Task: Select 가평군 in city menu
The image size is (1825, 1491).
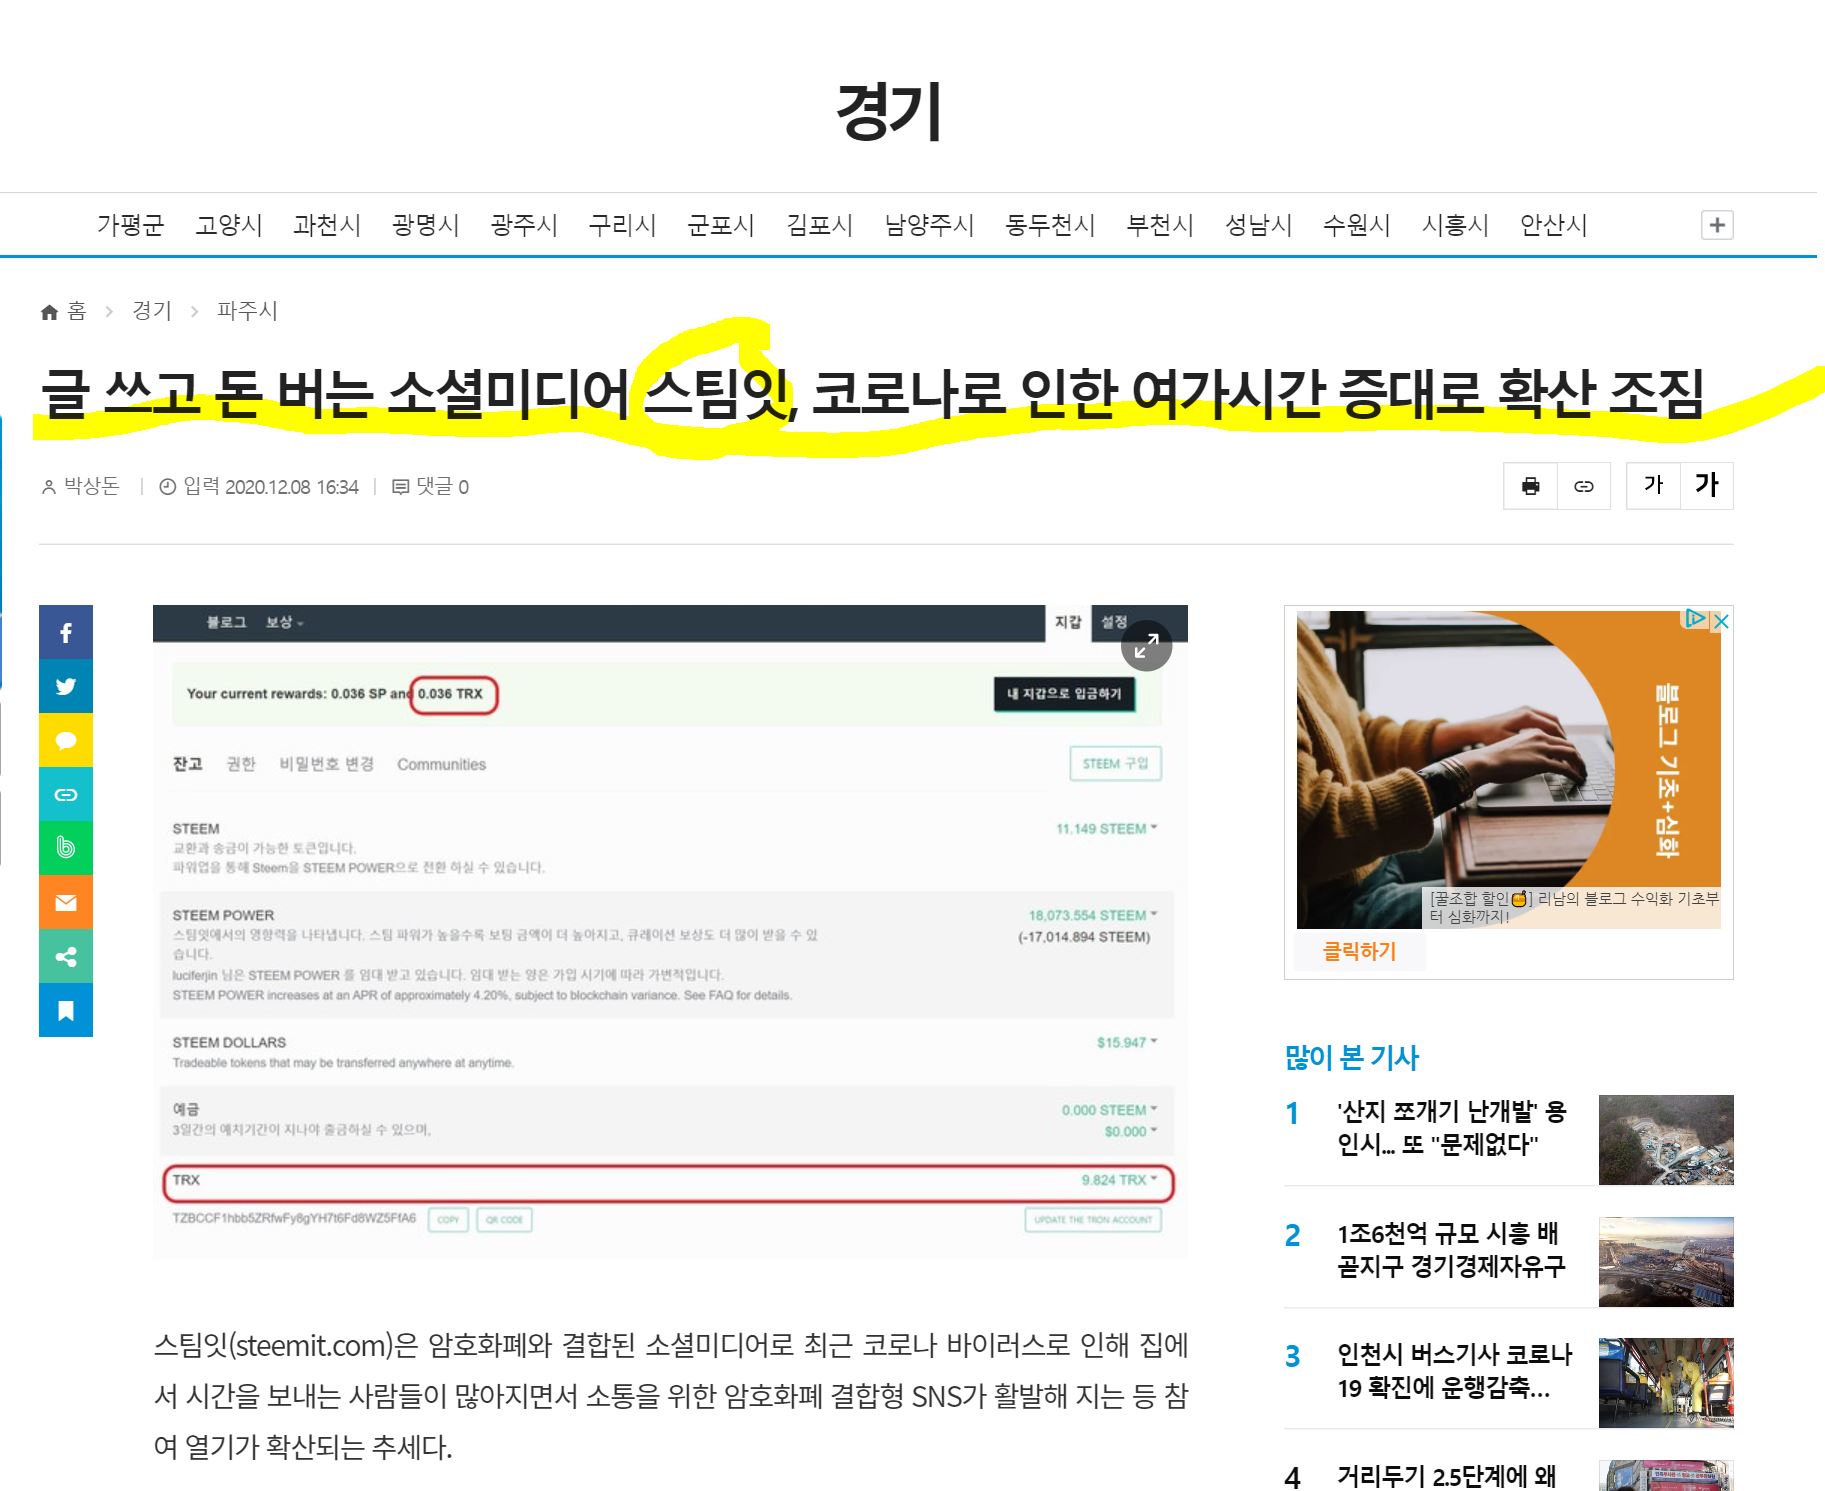Action: coord(130,225)
